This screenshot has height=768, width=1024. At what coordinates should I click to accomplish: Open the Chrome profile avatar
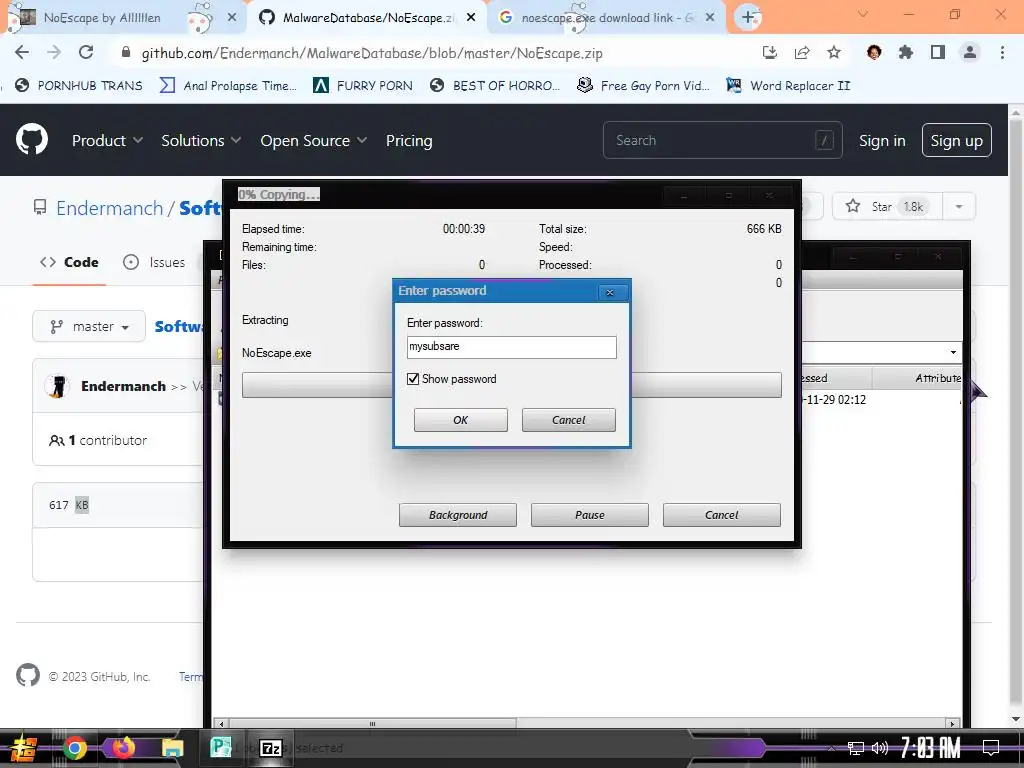point(970,53)
